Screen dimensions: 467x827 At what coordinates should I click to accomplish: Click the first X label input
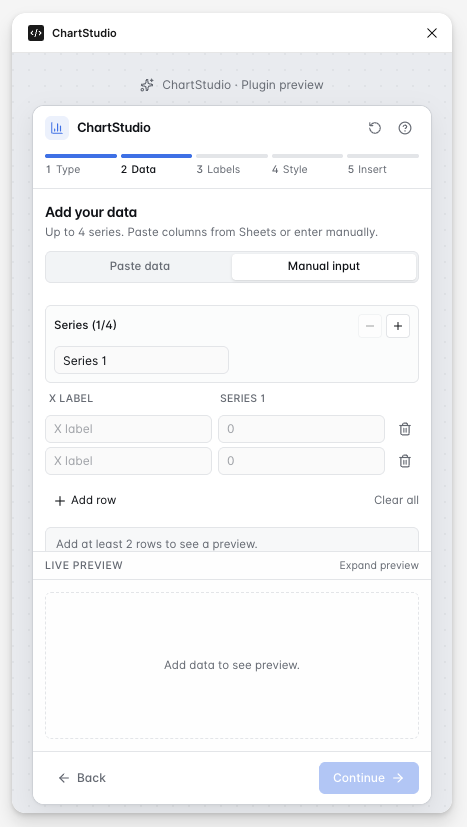tap(128, 429)
